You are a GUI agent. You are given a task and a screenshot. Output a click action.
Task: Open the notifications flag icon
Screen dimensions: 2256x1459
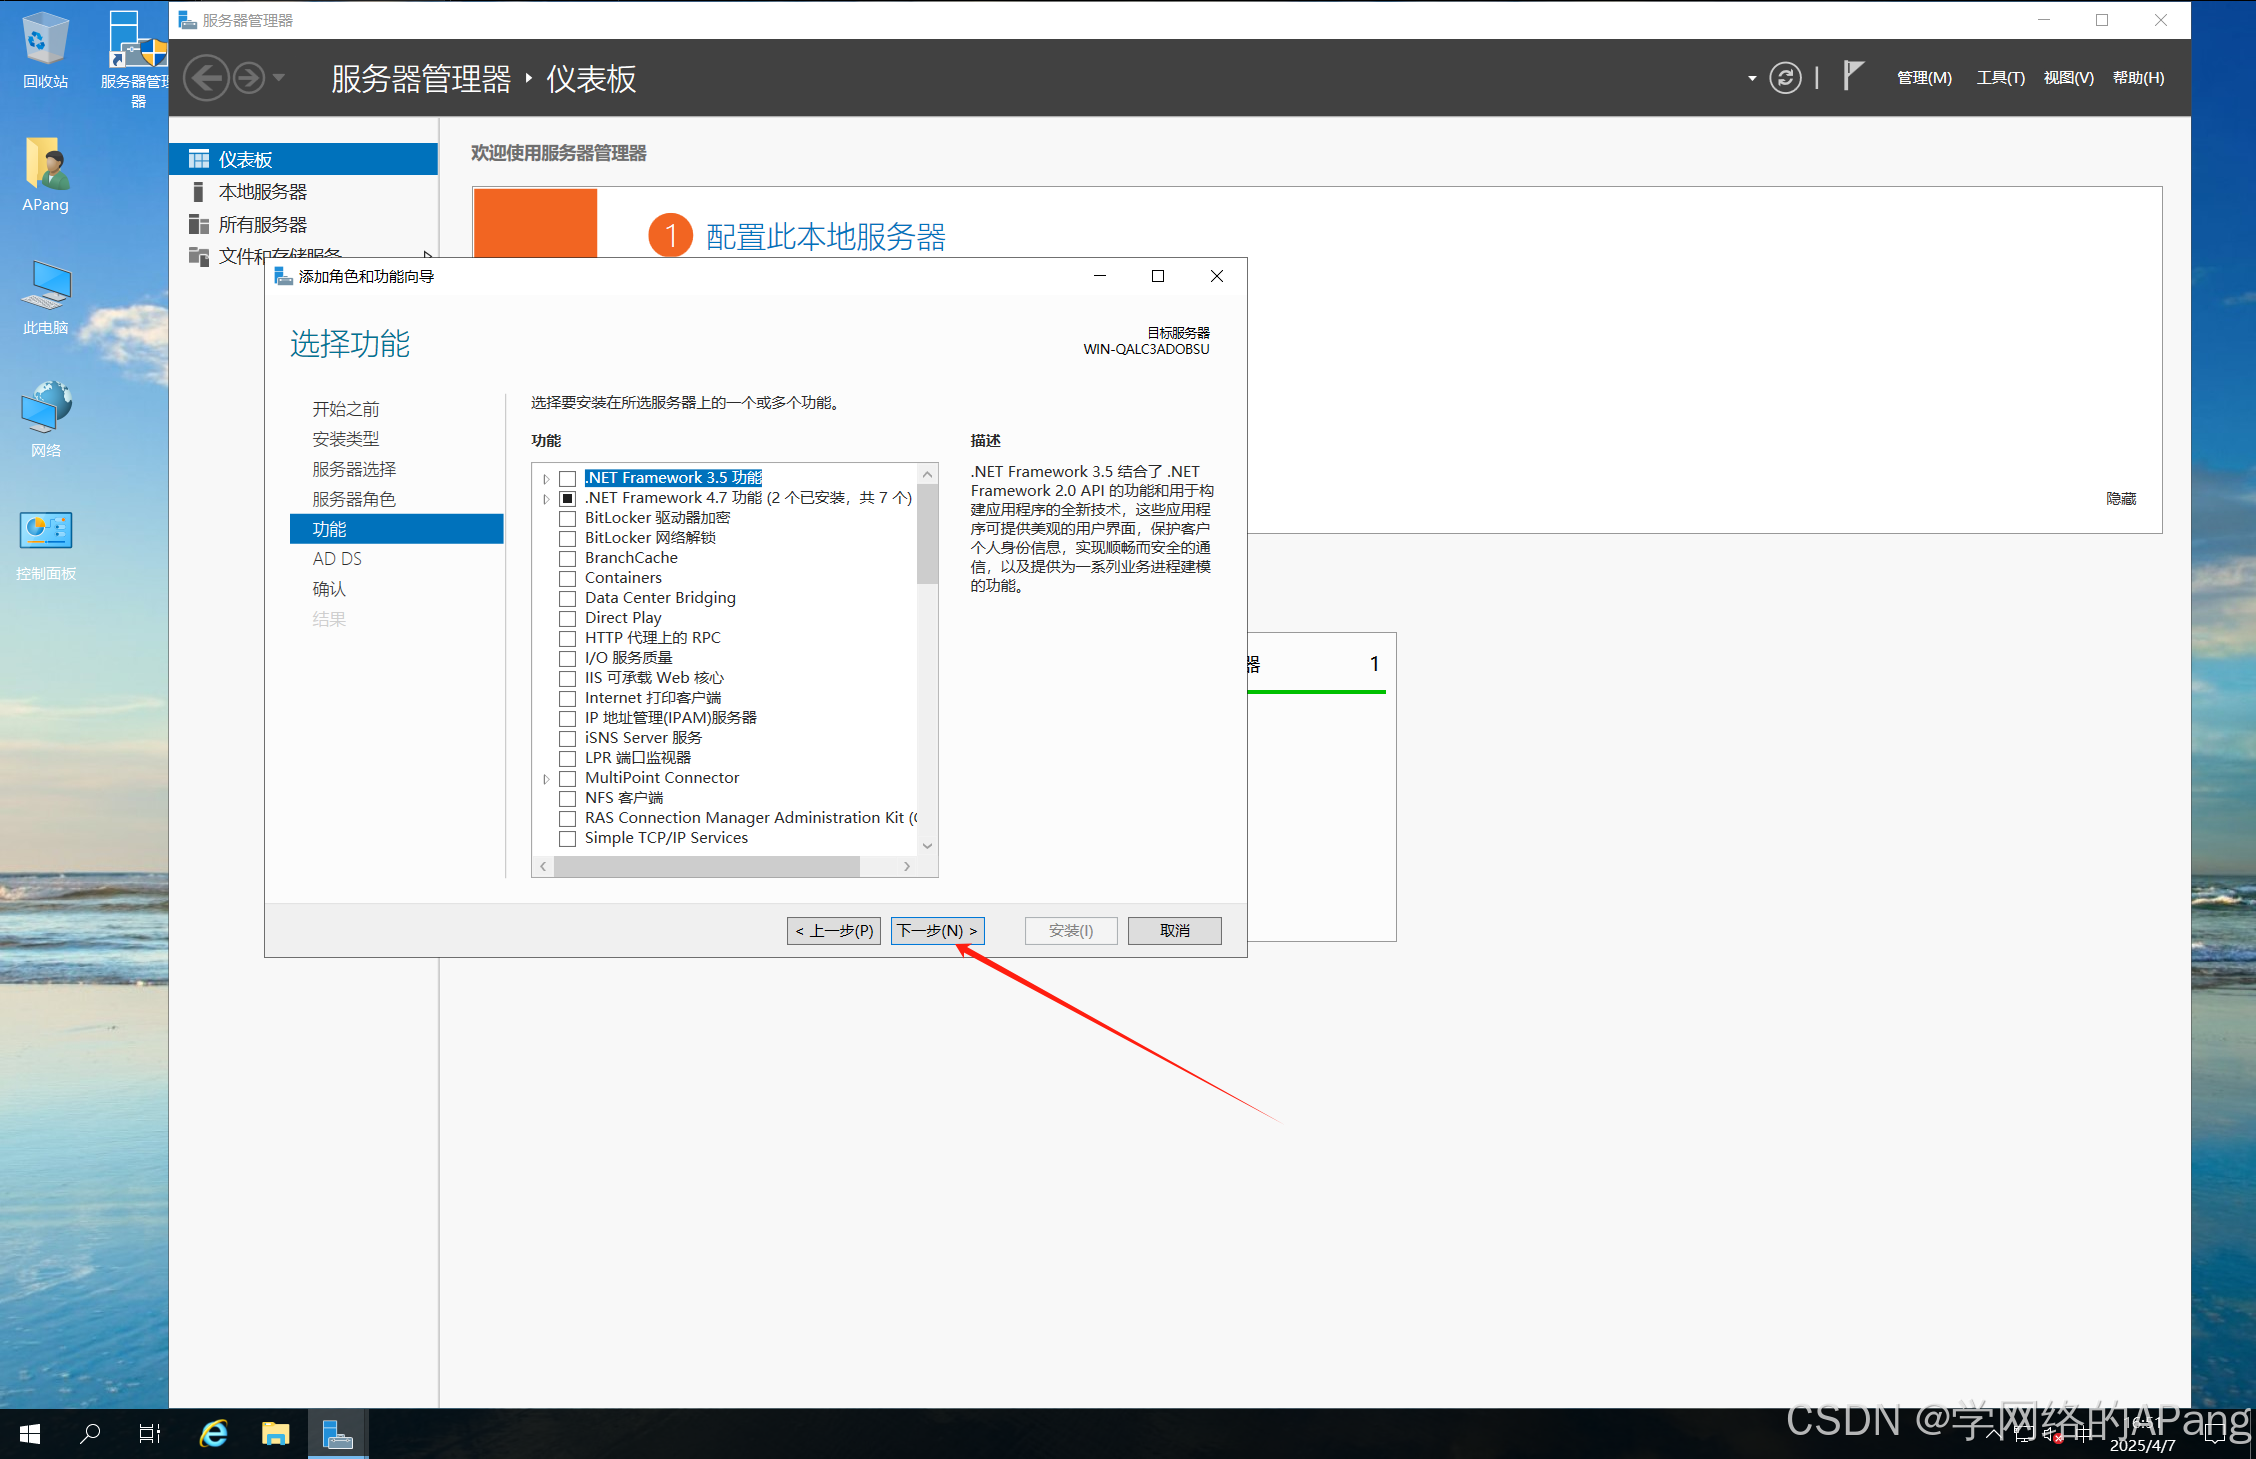[x=1852, y=76]
